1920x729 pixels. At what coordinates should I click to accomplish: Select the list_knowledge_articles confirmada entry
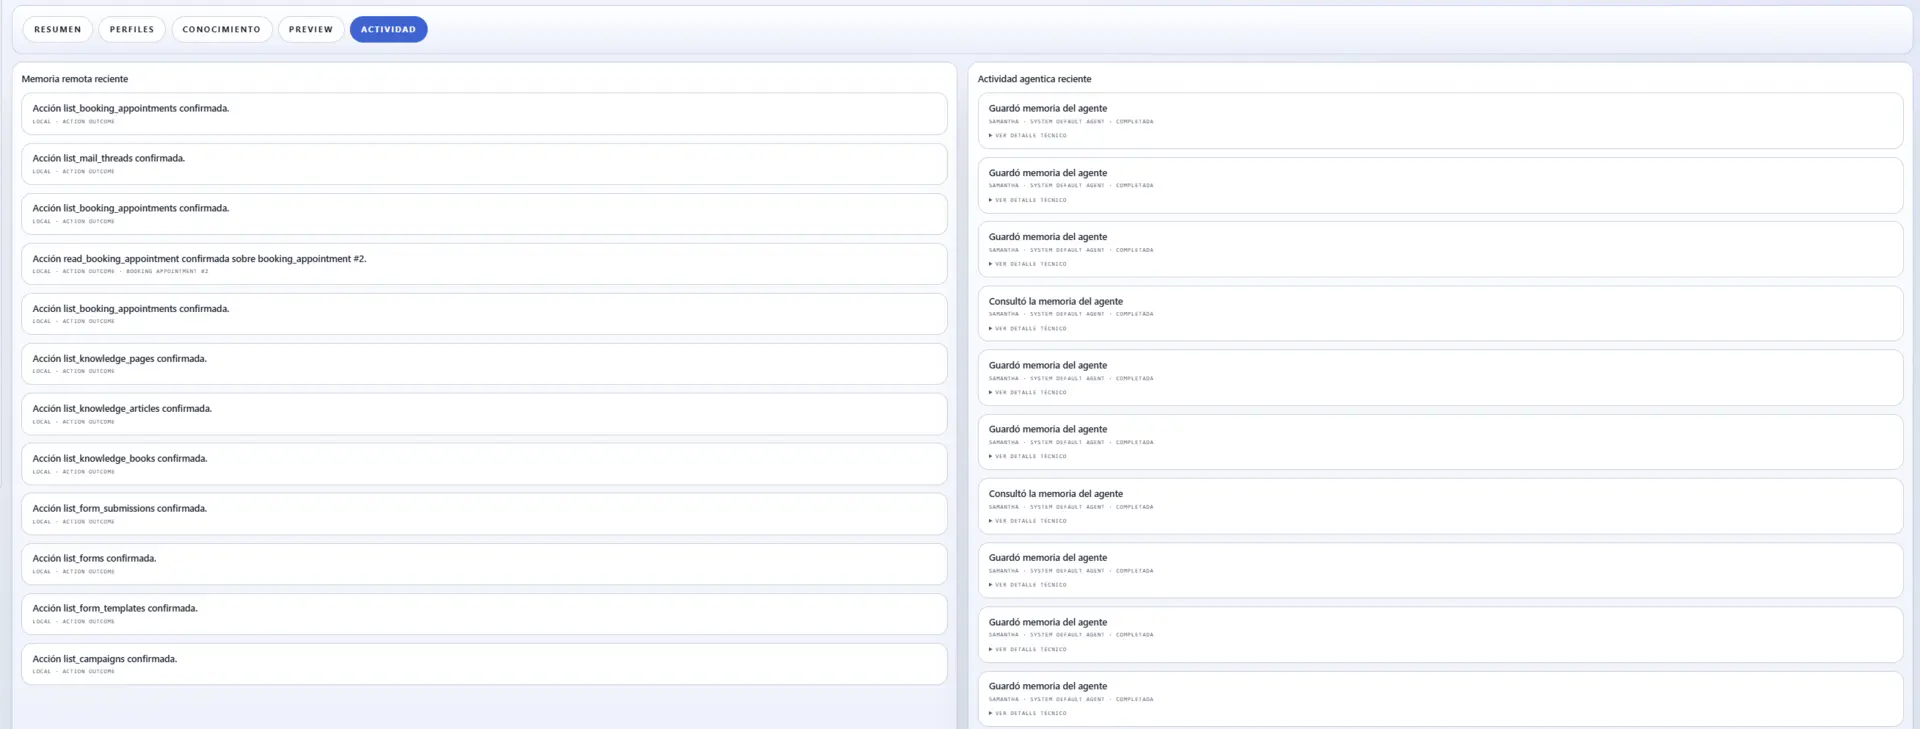click(x=484, y=414)
